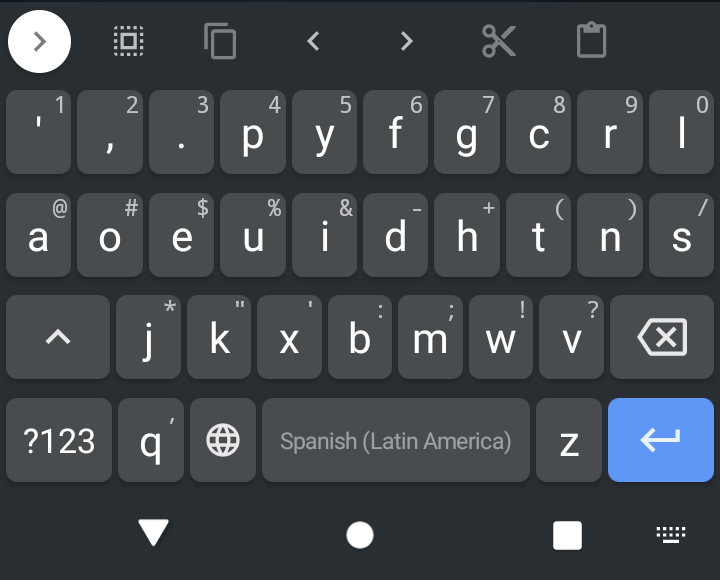Tap the Spanish (Latin America) space bar
The image size is (720, 580).
(396, 440)
